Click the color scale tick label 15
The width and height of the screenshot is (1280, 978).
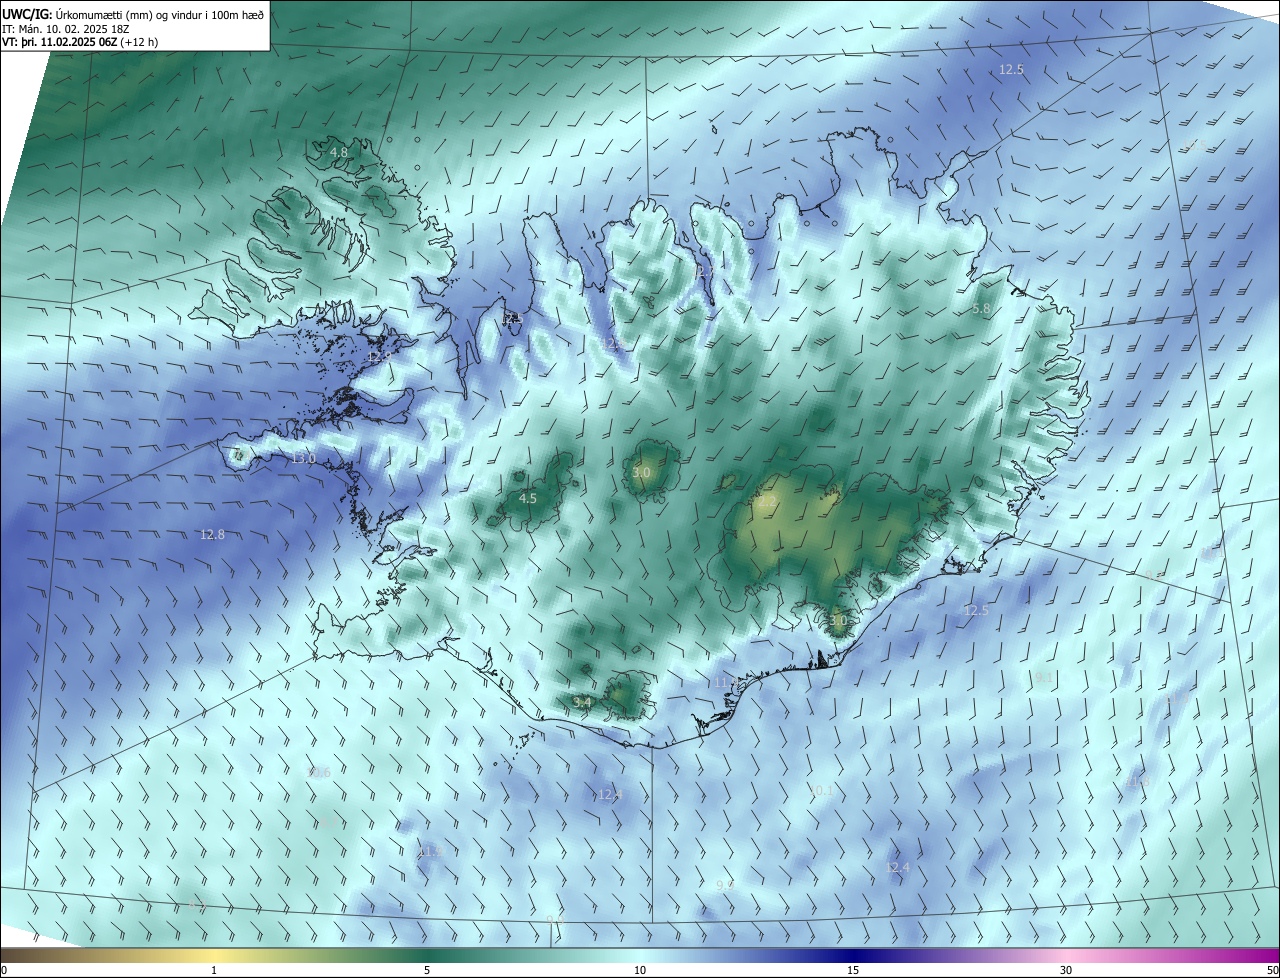[853, 971]
